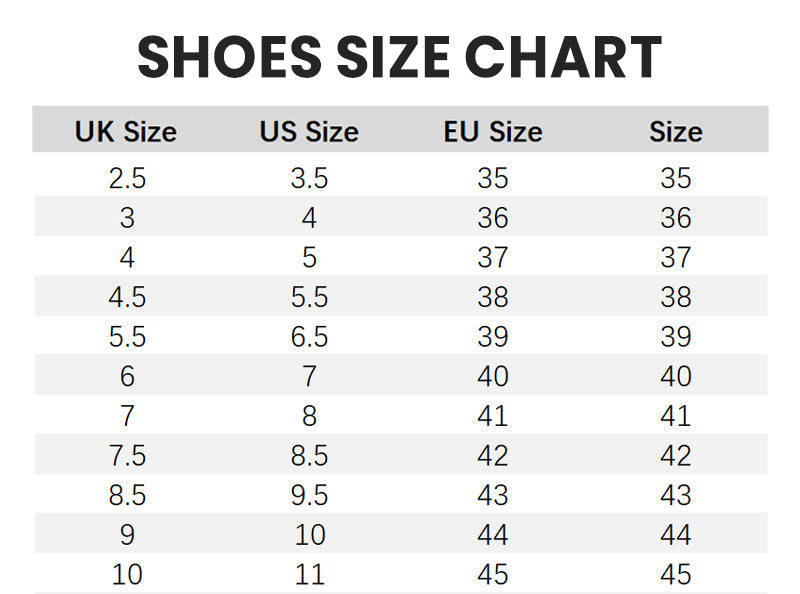Click the US Size column header
800x594 pixels.
click(309, 132)
